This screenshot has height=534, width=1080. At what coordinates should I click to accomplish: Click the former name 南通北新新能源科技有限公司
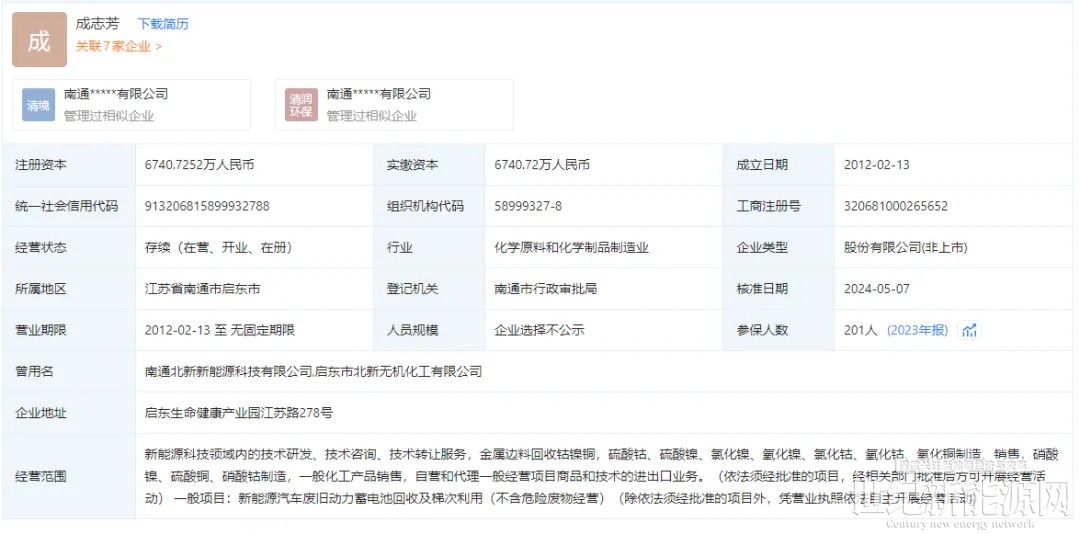click(x=229, y=371)
